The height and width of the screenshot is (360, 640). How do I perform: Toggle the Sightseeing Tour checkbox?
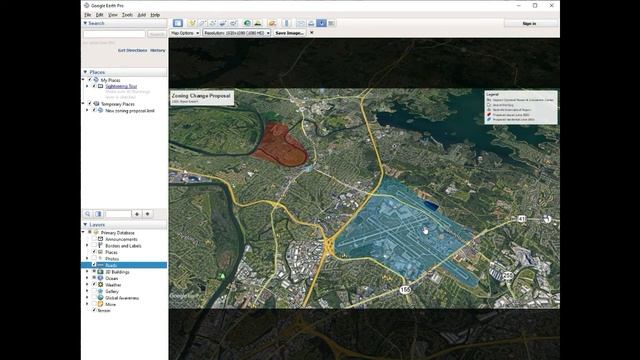coord(94,86)
